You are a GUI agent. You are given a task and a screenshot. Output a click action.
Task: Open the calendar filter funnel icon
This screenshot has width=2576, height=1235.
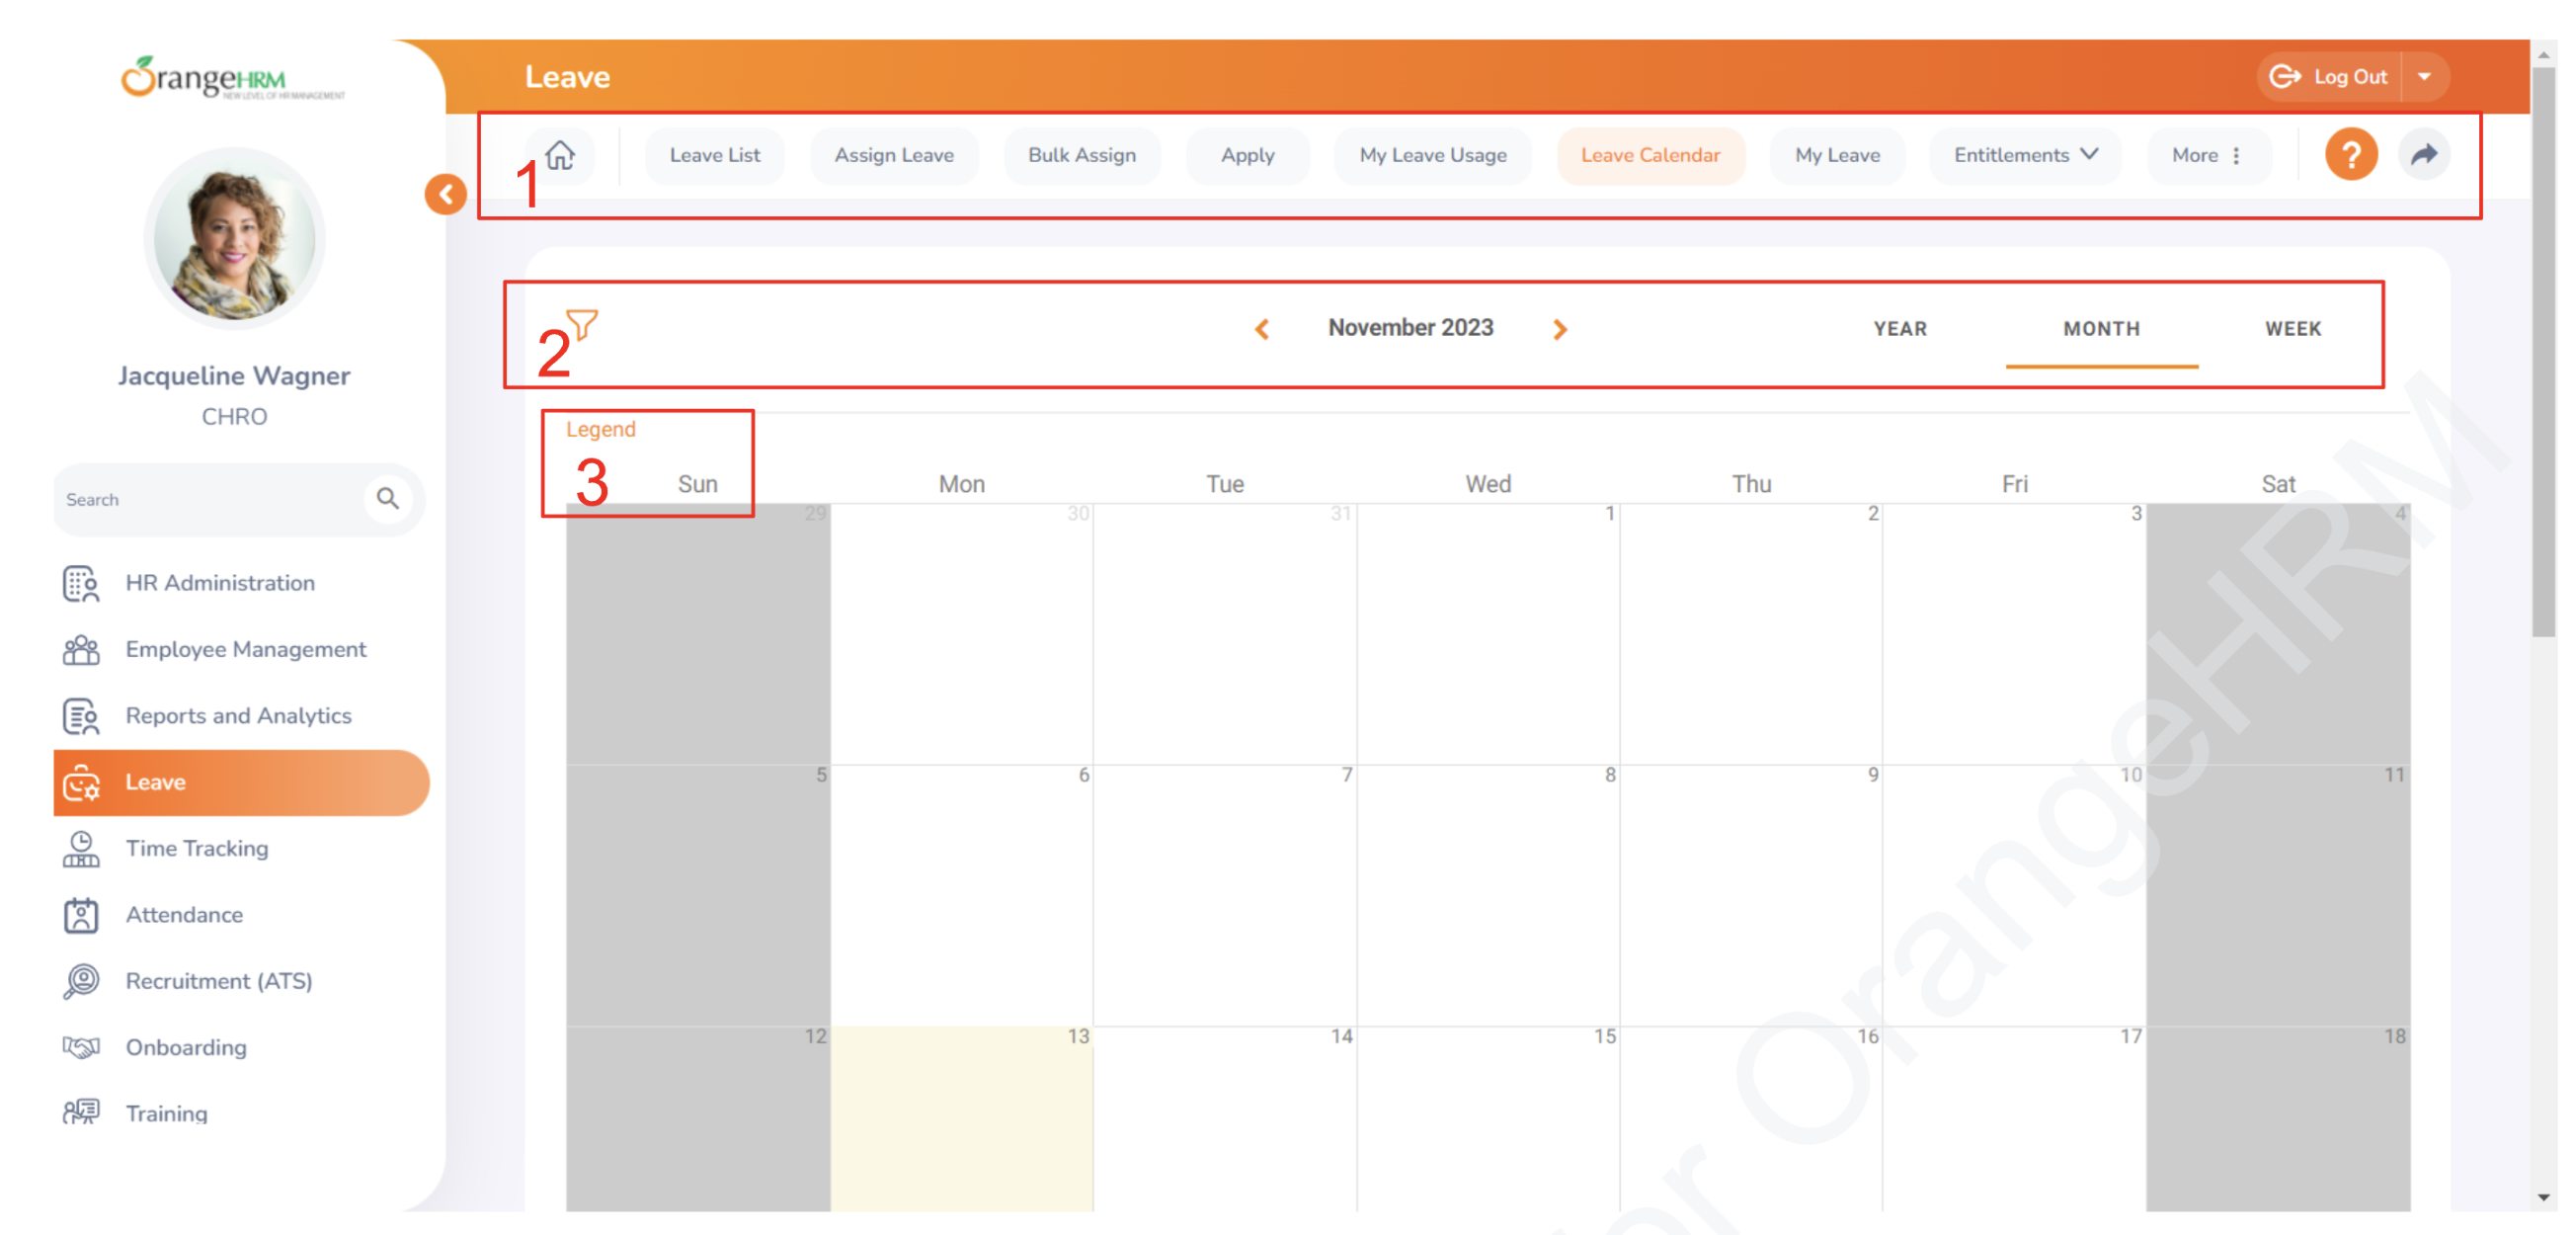(582, 324)
